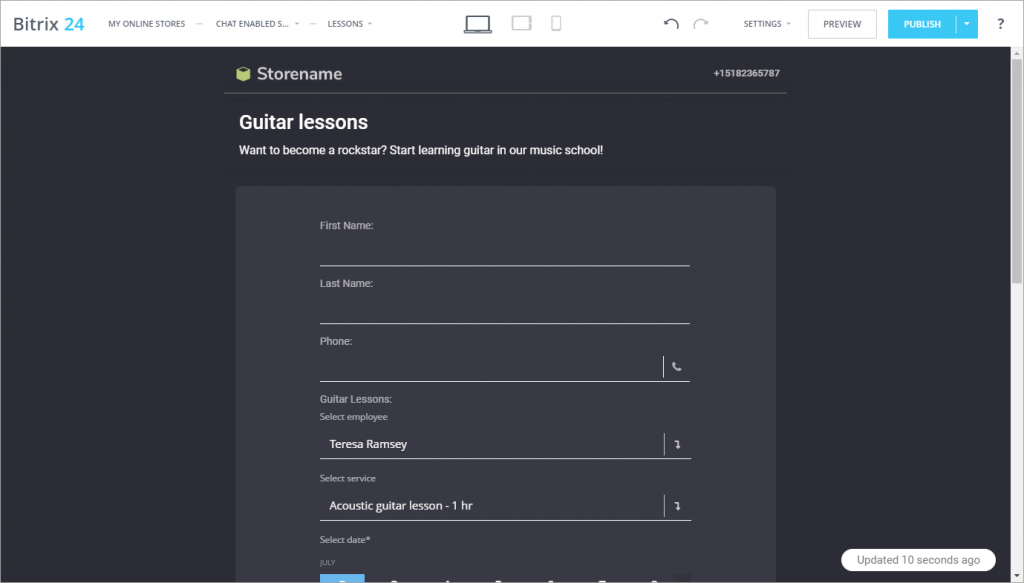Click the blue Publish button

[x=921, y=24]
